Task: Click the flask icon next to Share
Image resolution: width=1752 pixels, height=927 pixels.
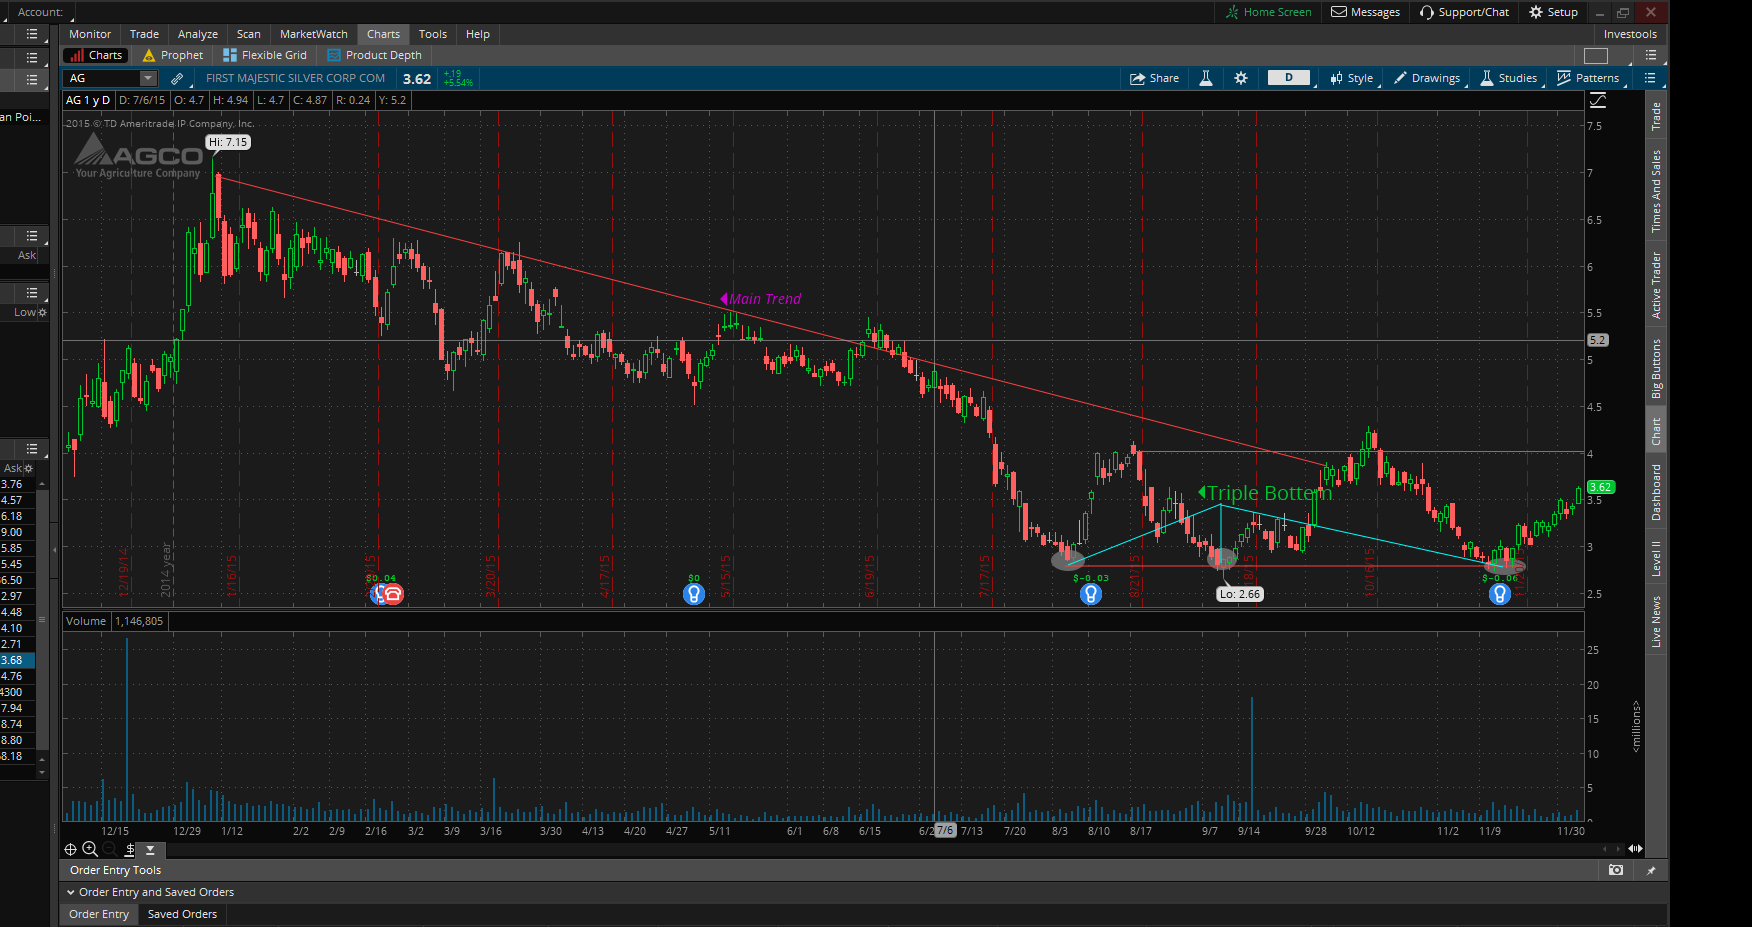Action: [1206, 78]
